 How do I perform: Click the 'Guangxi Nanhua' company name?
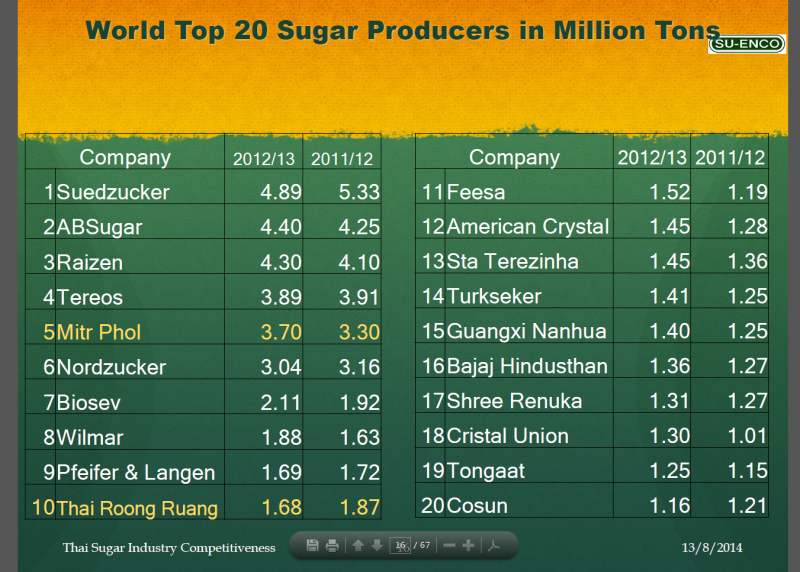527,331
